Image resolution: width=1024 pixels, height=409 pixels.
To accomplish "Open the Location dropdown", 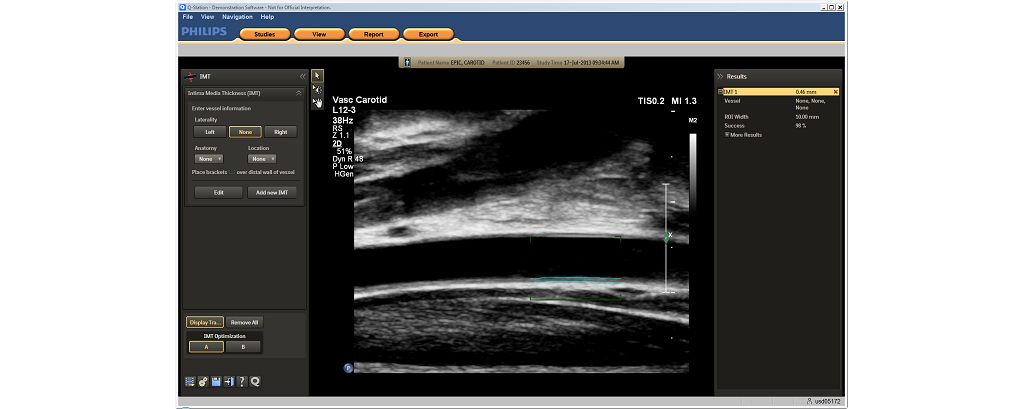I will pyautogui.click(x=262, y=159).
